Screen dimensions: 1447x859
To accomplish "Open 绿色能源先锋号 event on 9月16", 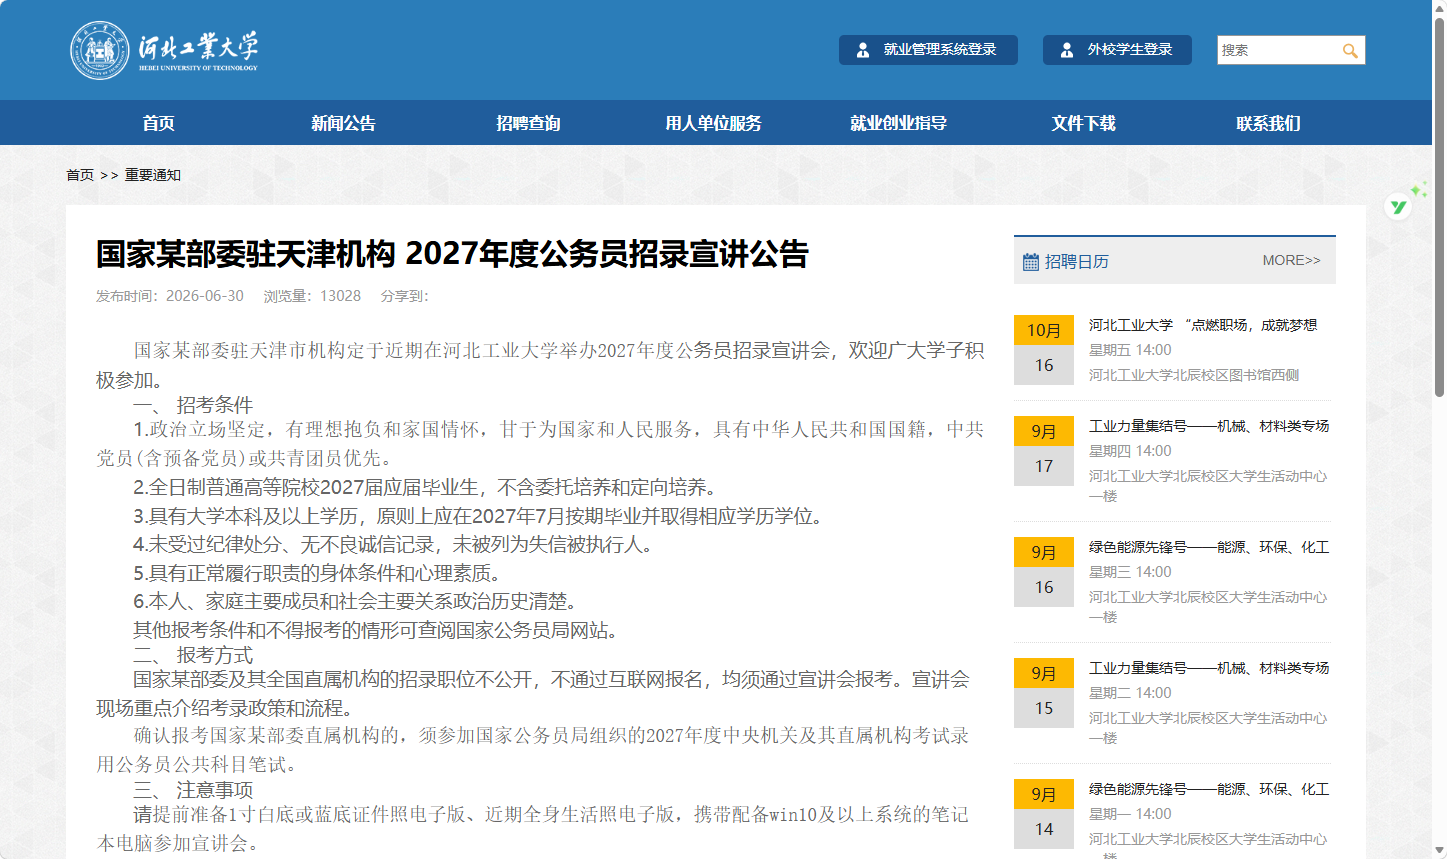I will [x=1209, y=547].
